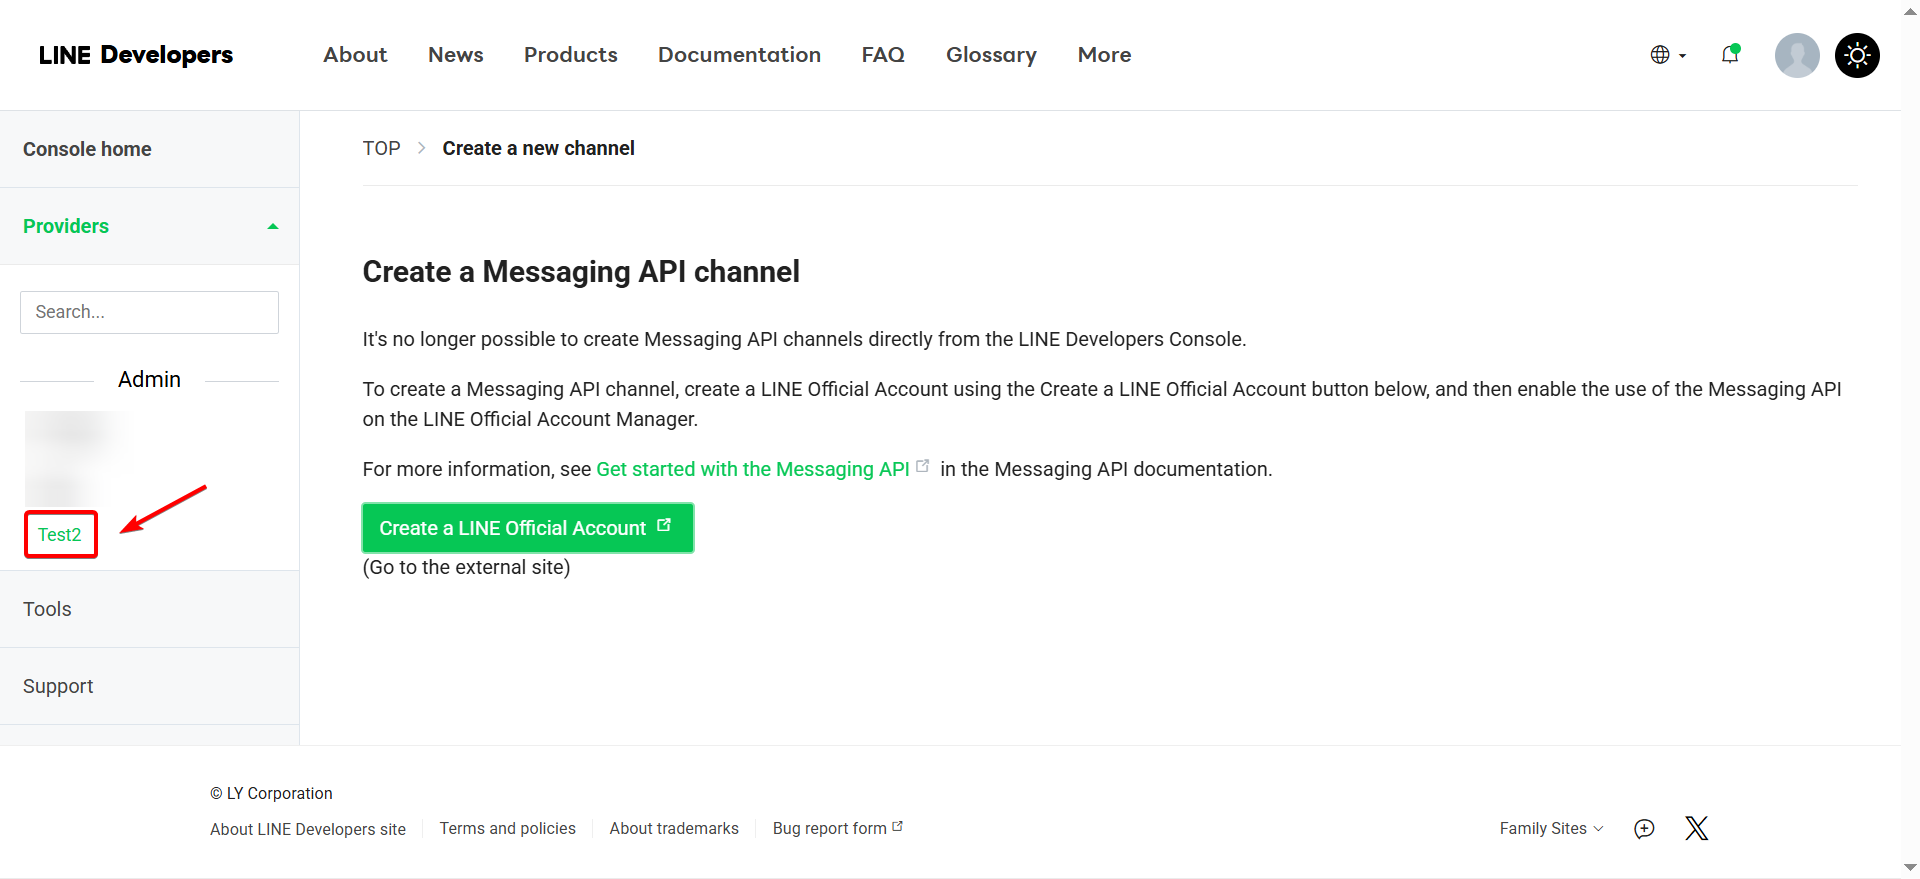1920x879 pixels.
Task: Click the scrollbar down arrow
Action: [x=1910, y=868]
